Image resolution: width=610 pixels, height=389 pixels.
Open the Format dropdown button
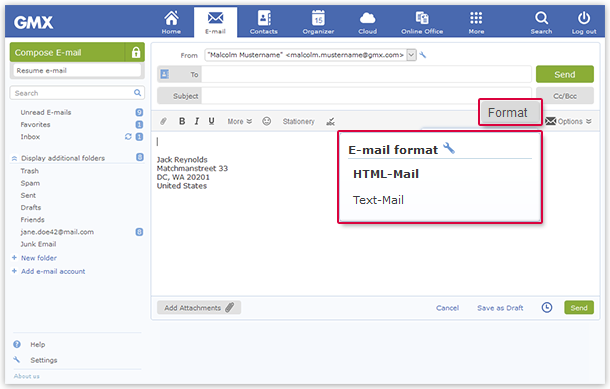510,112
